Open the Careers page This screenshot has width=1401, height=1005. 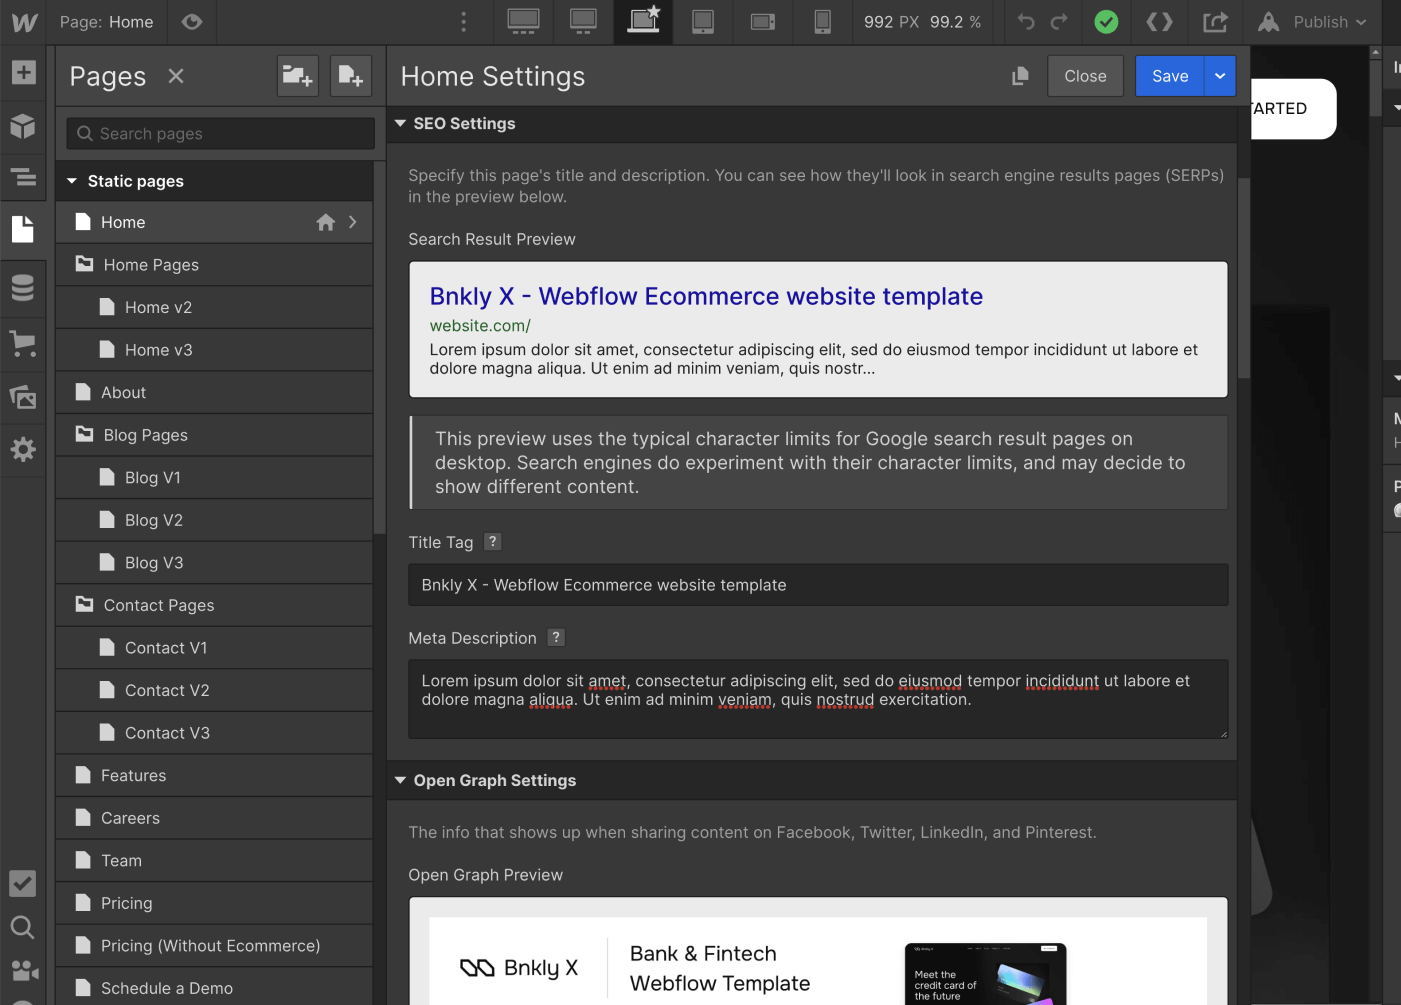(214, 818)
